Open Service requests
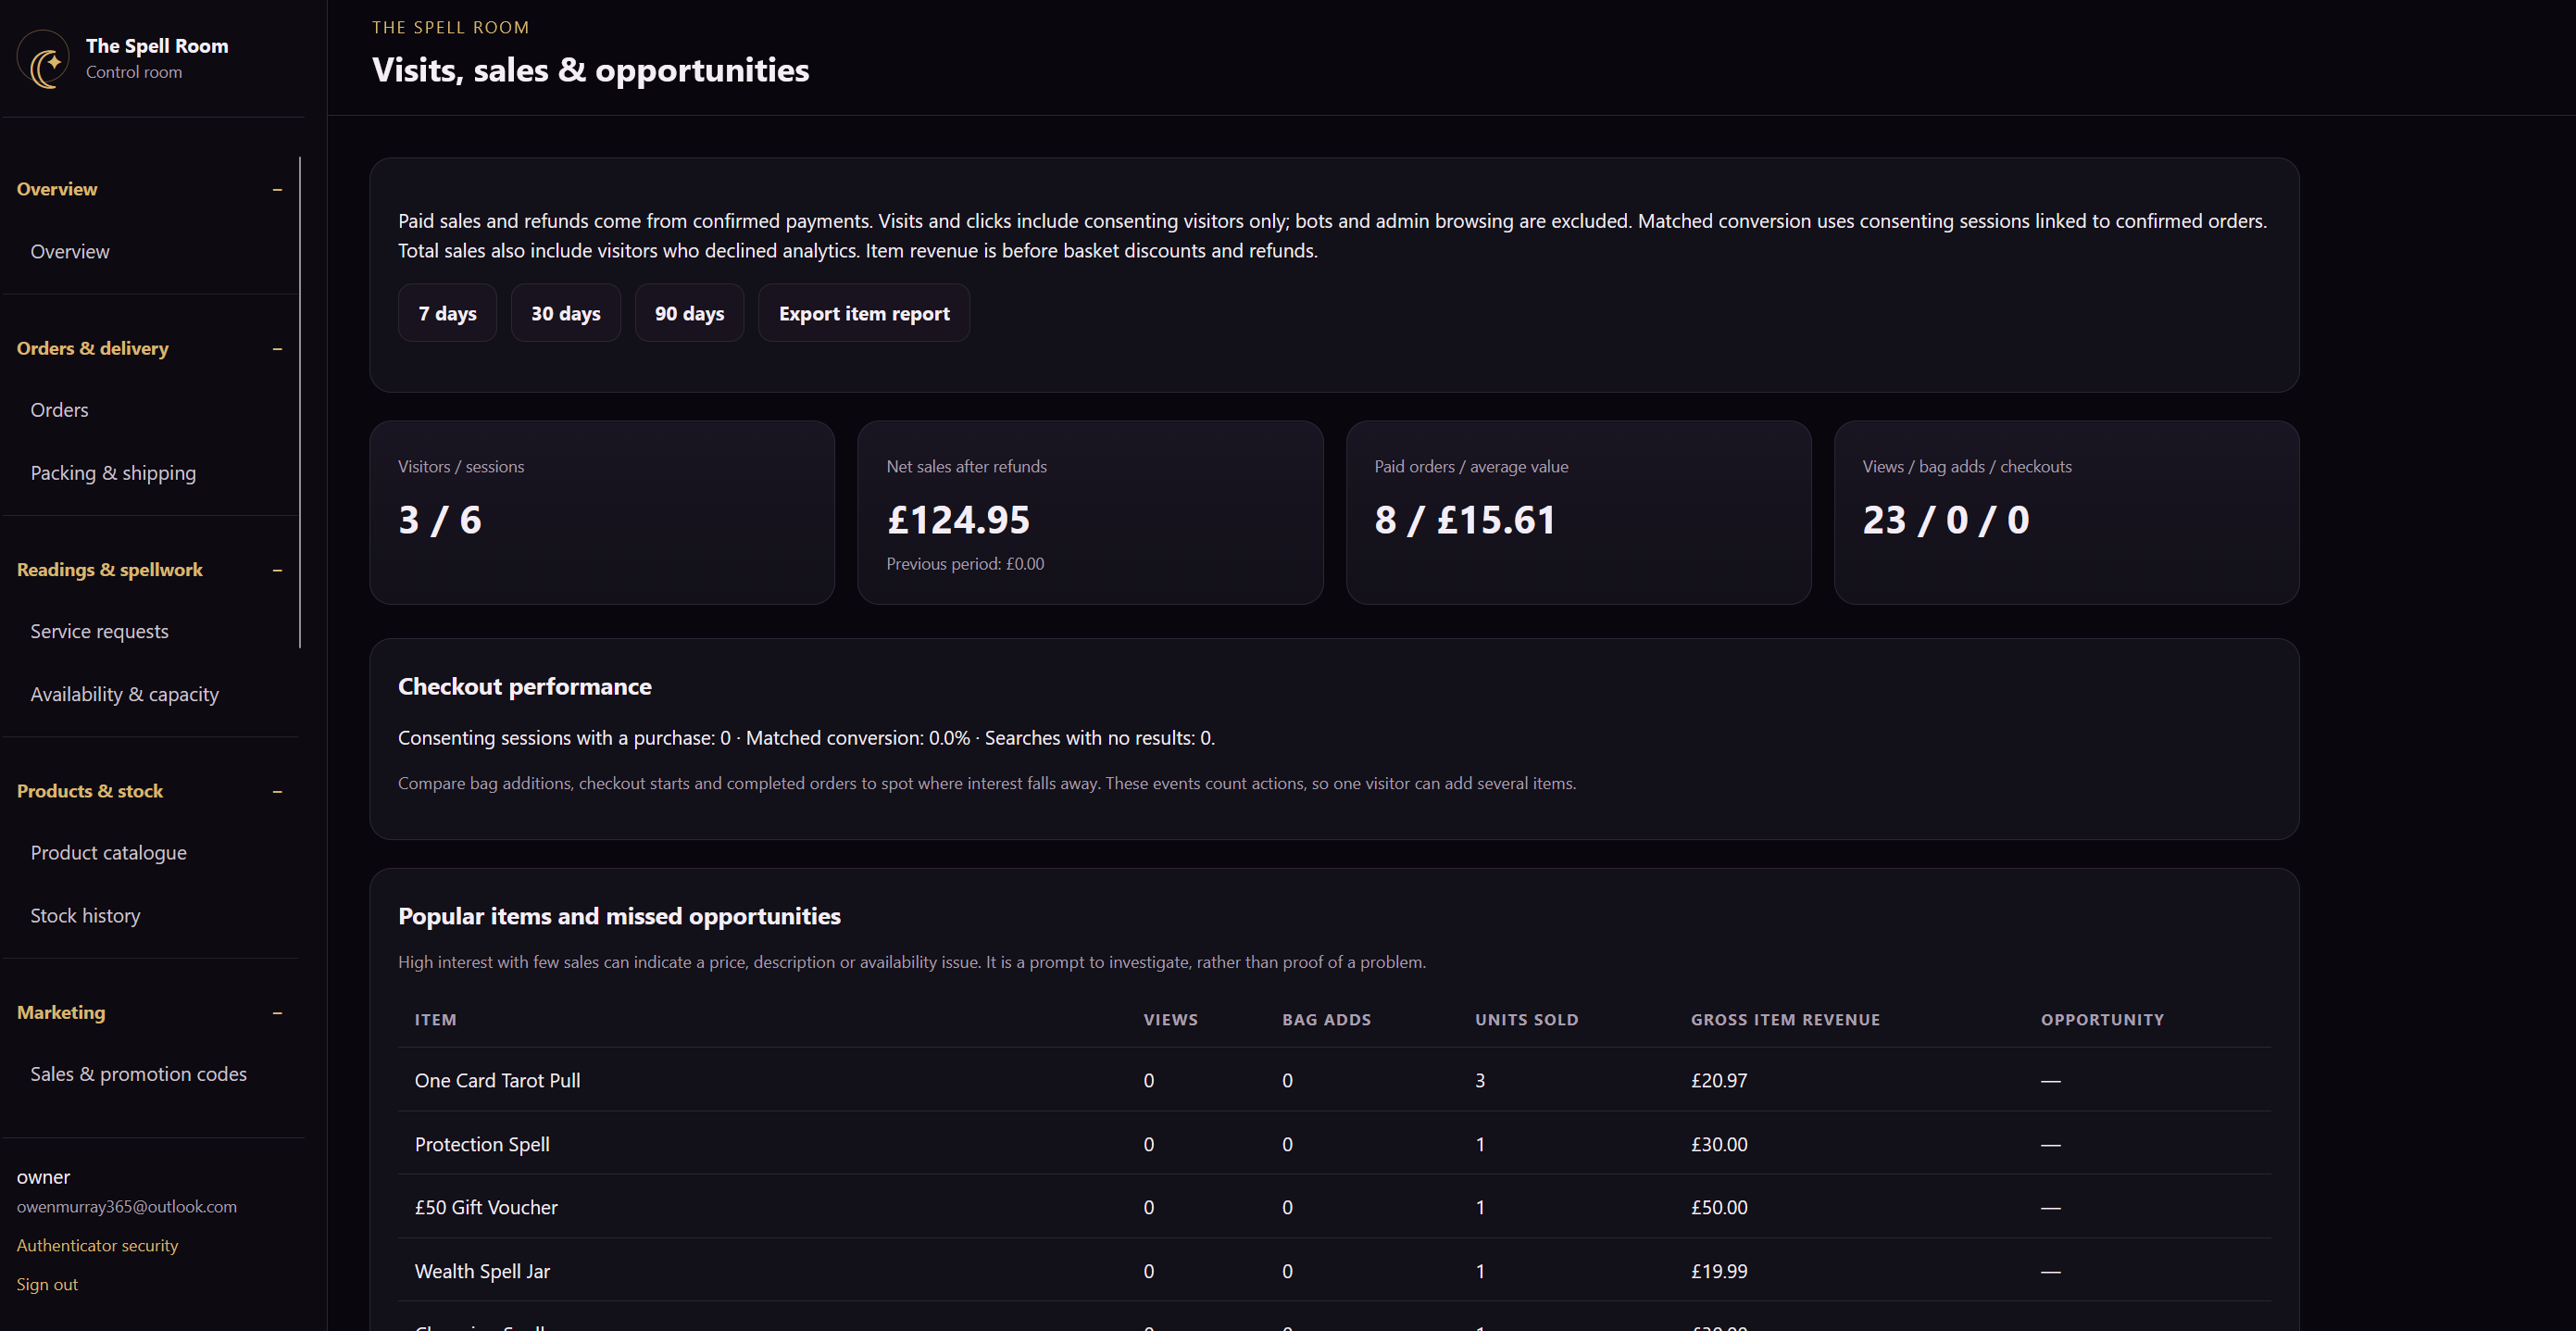The width and height of the screenshot is (2576, 1331). click(x=99, y=631)
